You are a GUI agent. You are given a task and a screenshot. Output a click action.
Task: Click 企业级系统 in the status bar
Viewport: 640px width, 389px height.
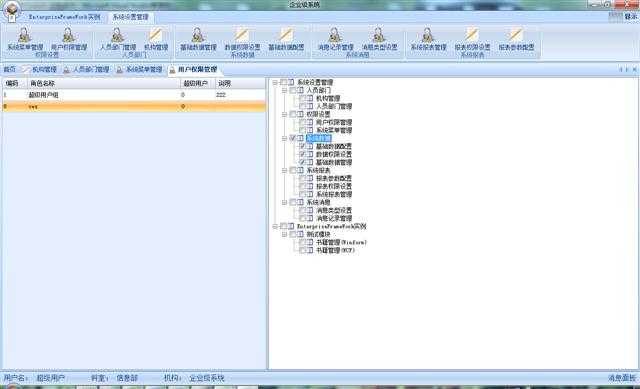(207, 378)
